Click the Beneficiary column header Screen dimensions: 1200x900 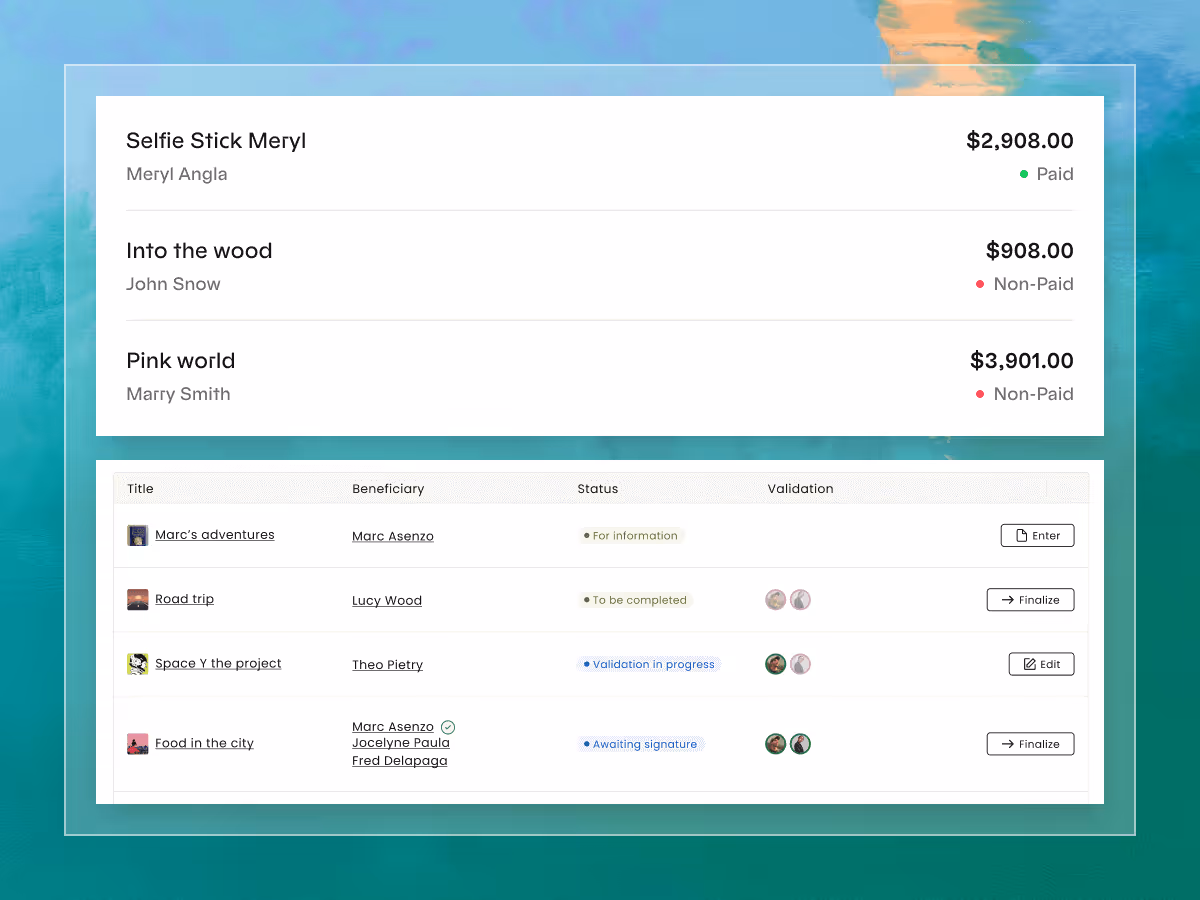[388, 489]
